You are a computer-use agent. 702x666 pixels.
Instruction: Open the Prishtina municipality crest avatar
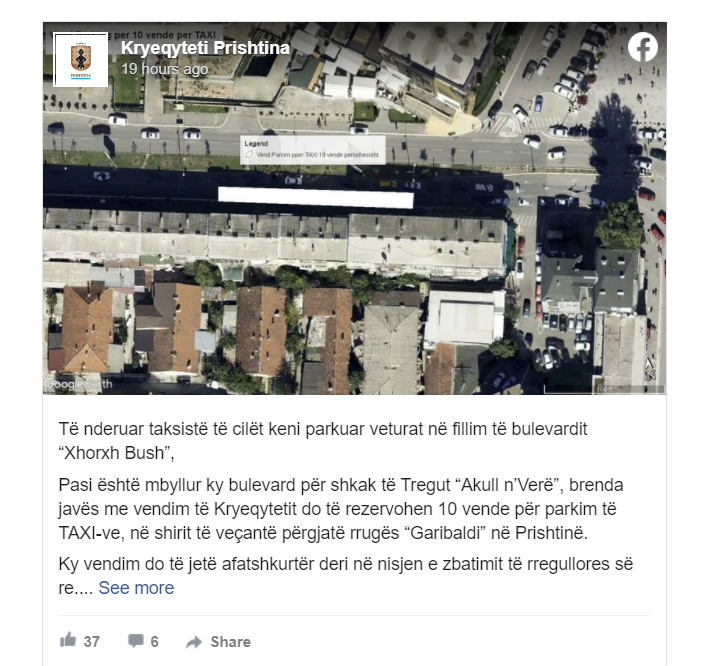[81, 60]
